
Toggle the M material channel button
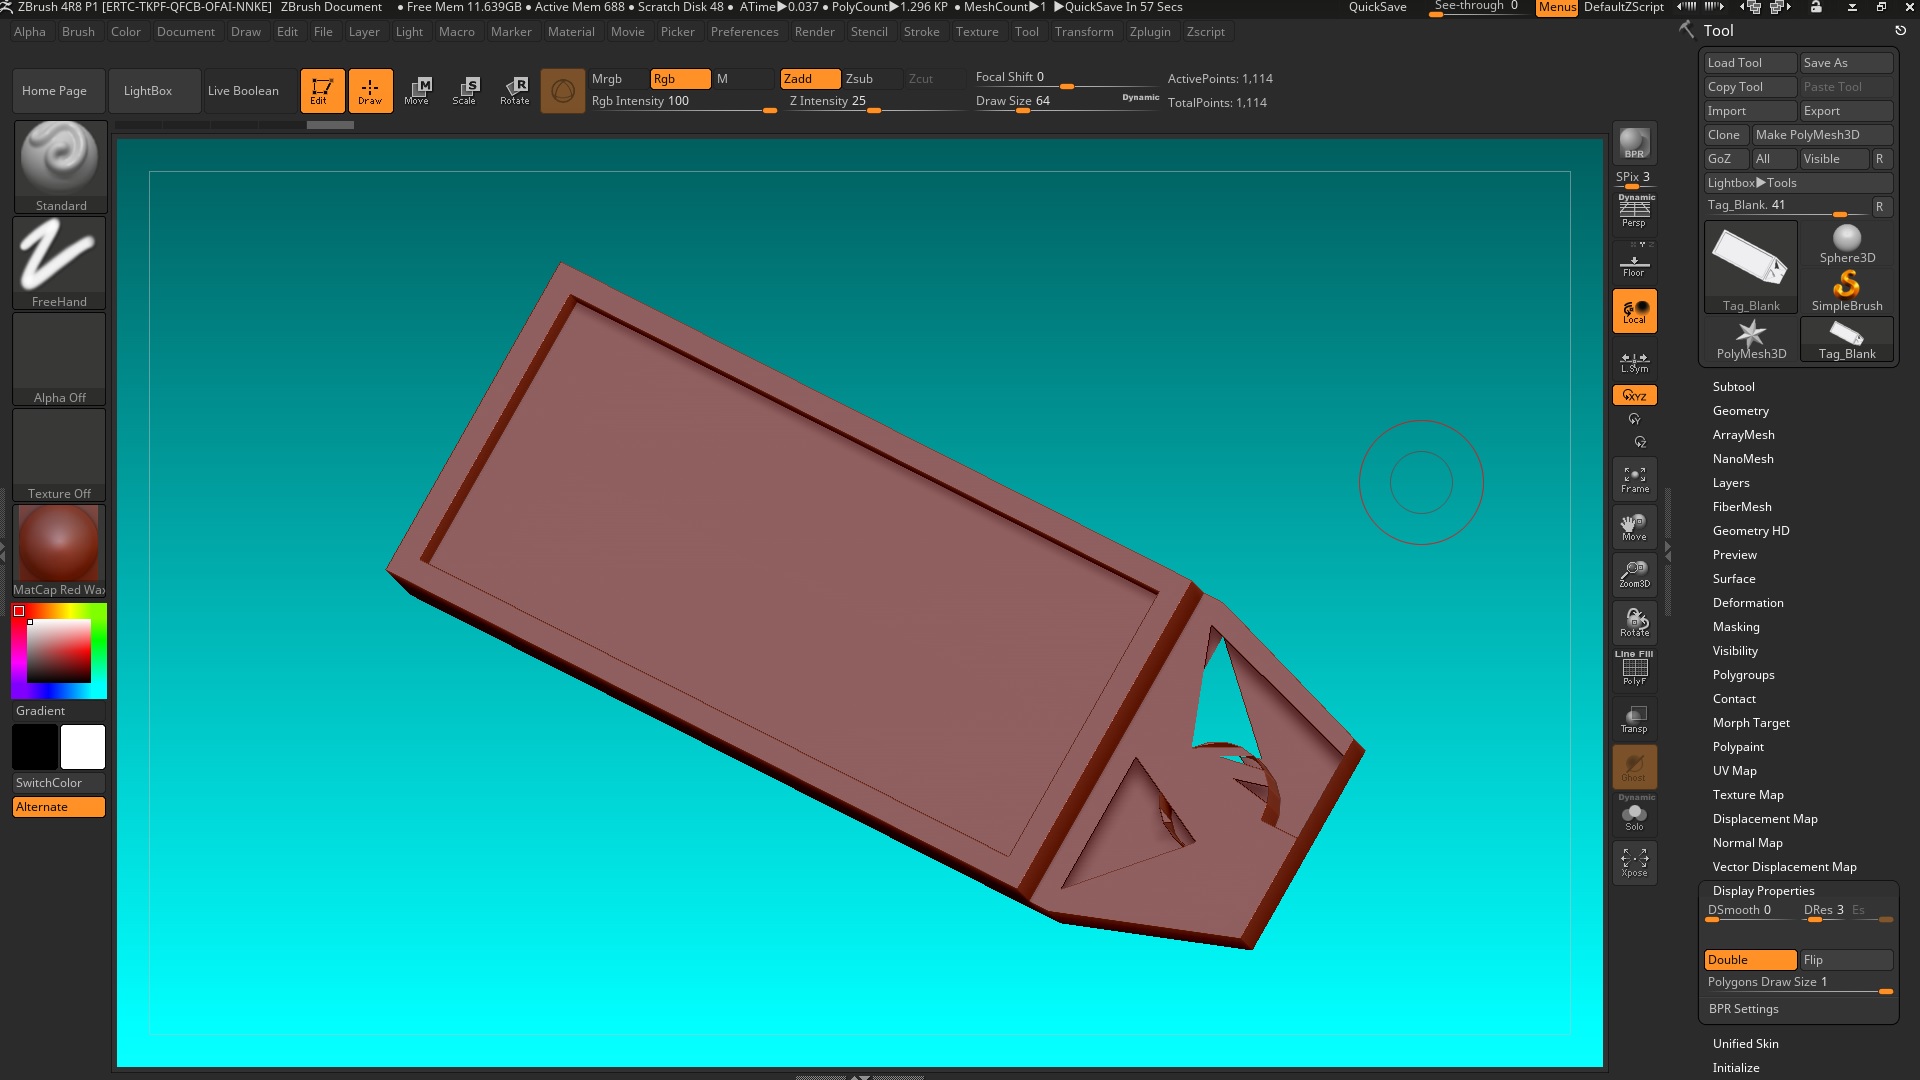pos(744,79)
